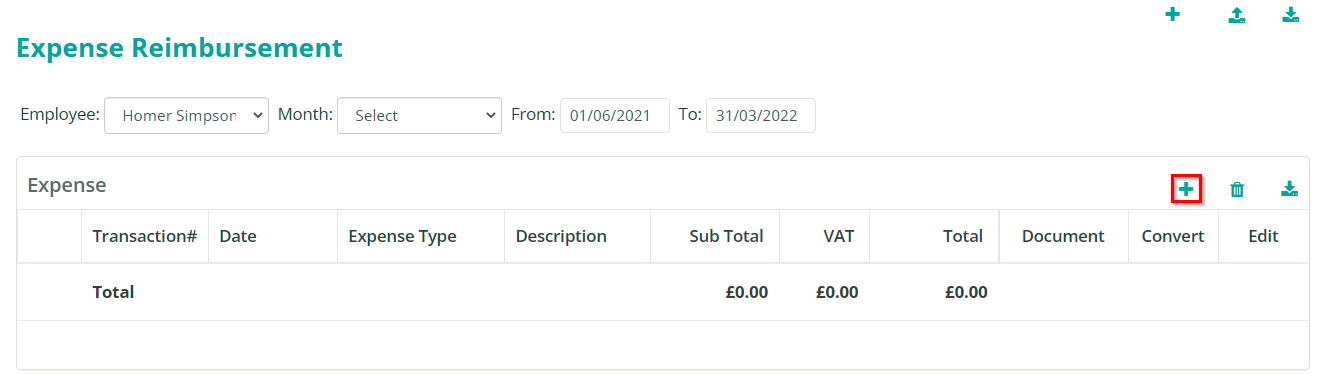Screen dimensions: 1319x374
Task: Click the top-right page-level download icon
Action: click(1290, 15)
